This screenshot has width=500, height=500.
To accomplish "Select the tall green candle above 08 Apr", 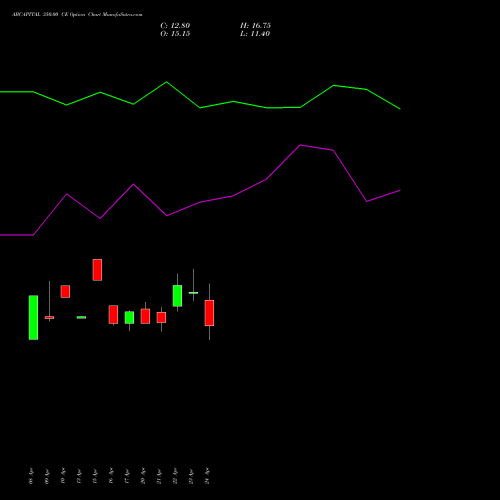I will point(33,317).
